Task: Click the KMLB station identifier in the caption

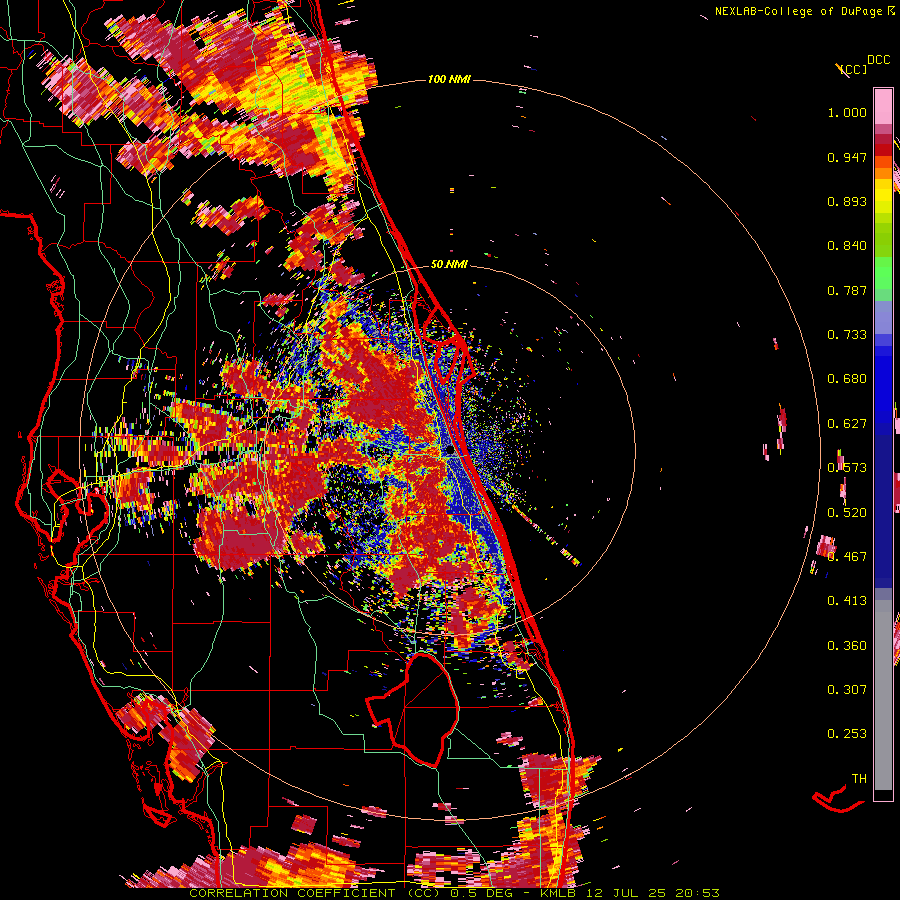Action: click(558, 893)
